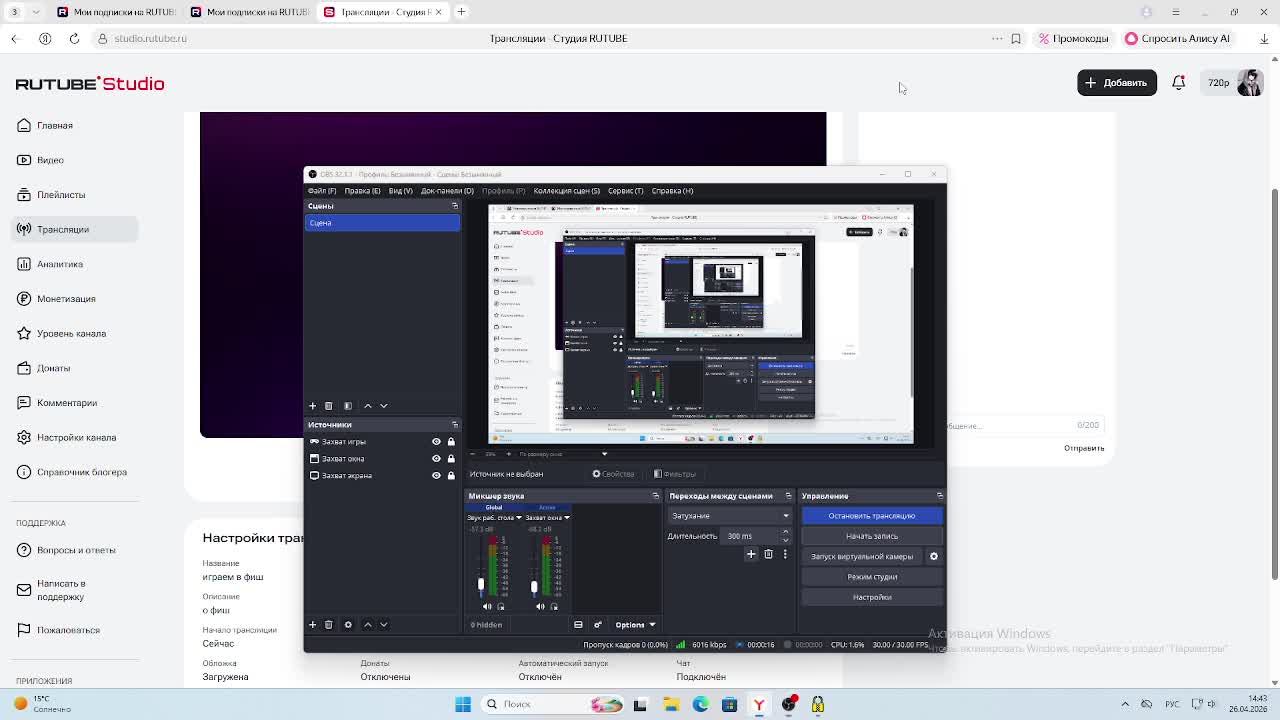The image size is (1280, 720).
Task: Toggle lock on 'Захват окна' source
Action: click(451, 459)
